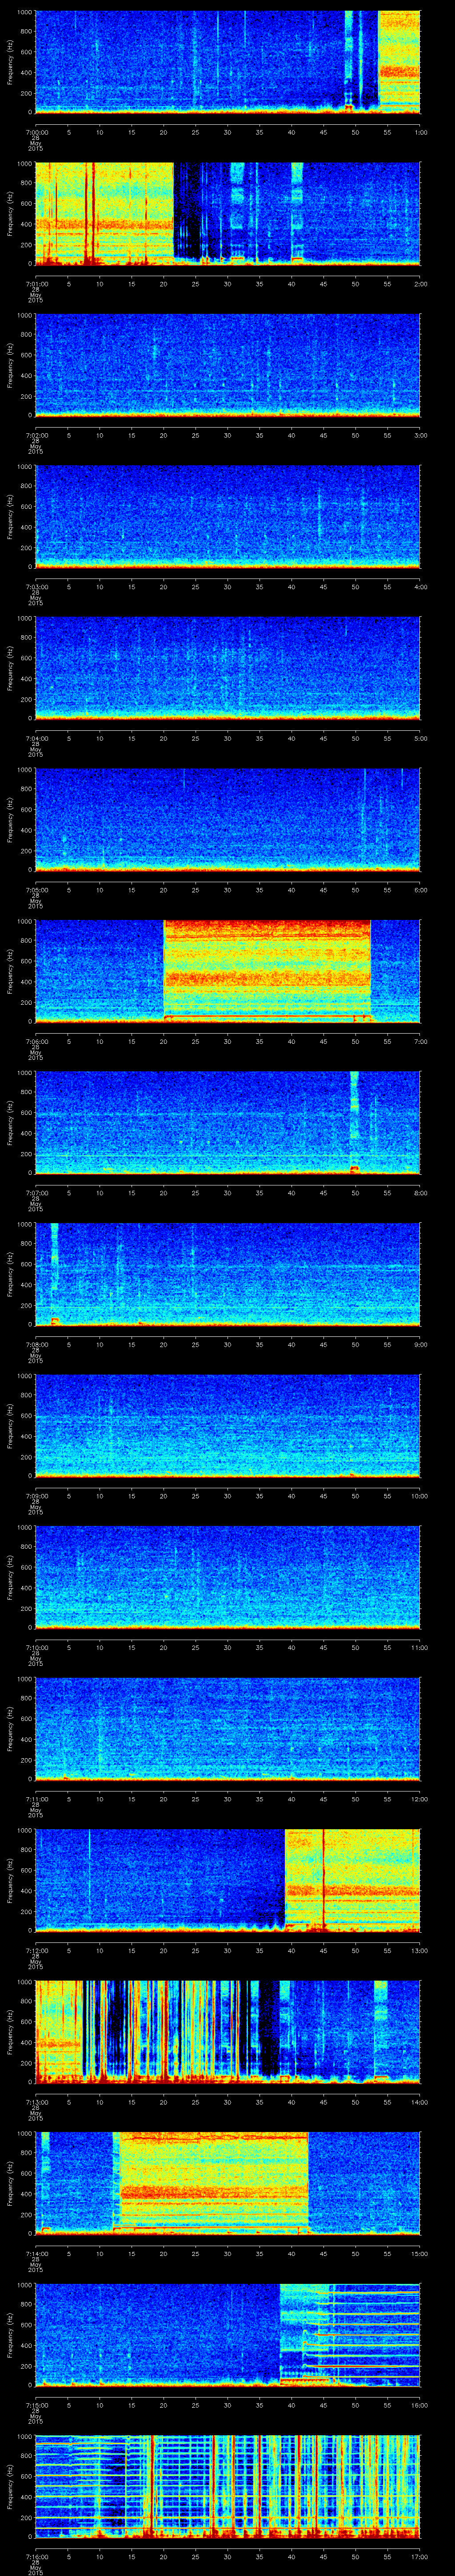Select the 7:02:00 spectrogram panel
Screen dimensions: 455x2576
pyautogui.click(x=228, y=364)
